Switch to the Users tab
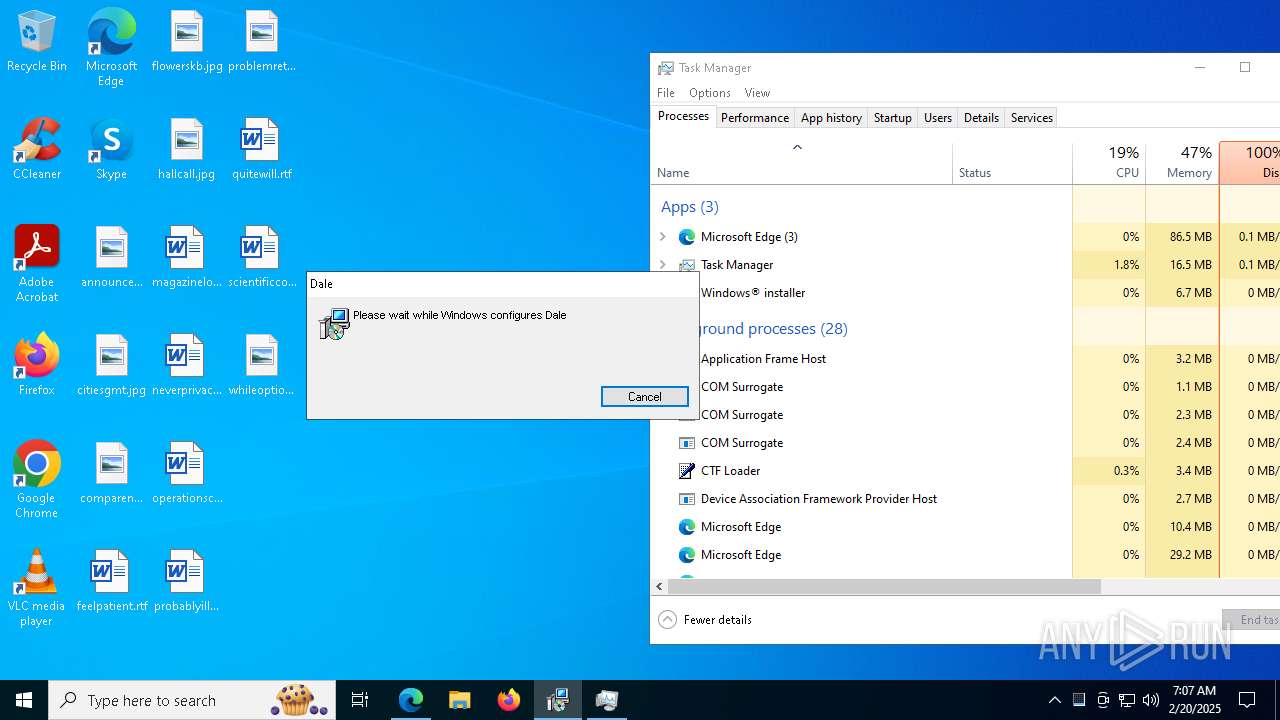Screen dimensions: 1280x720 tap(938, 118)
